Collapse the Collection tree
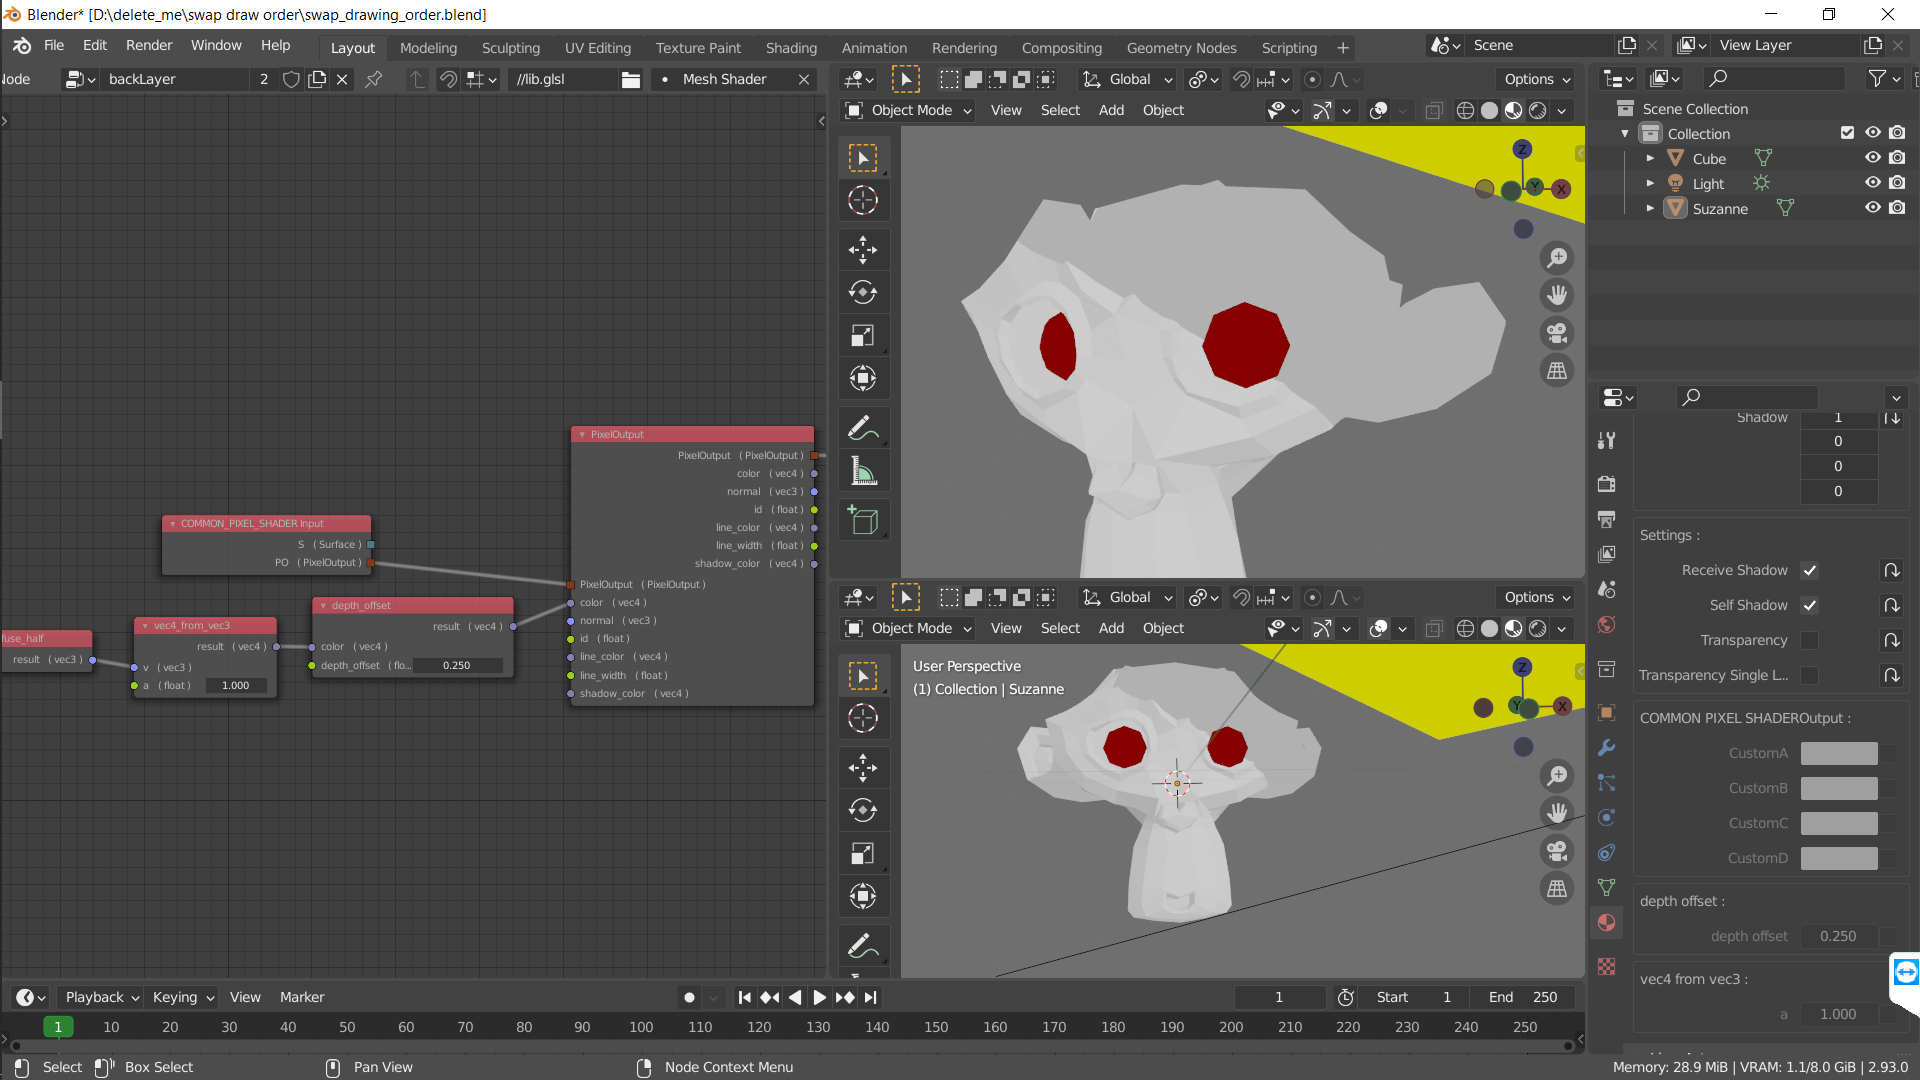This screenshot has width=1920, height=1080. 1625,133
